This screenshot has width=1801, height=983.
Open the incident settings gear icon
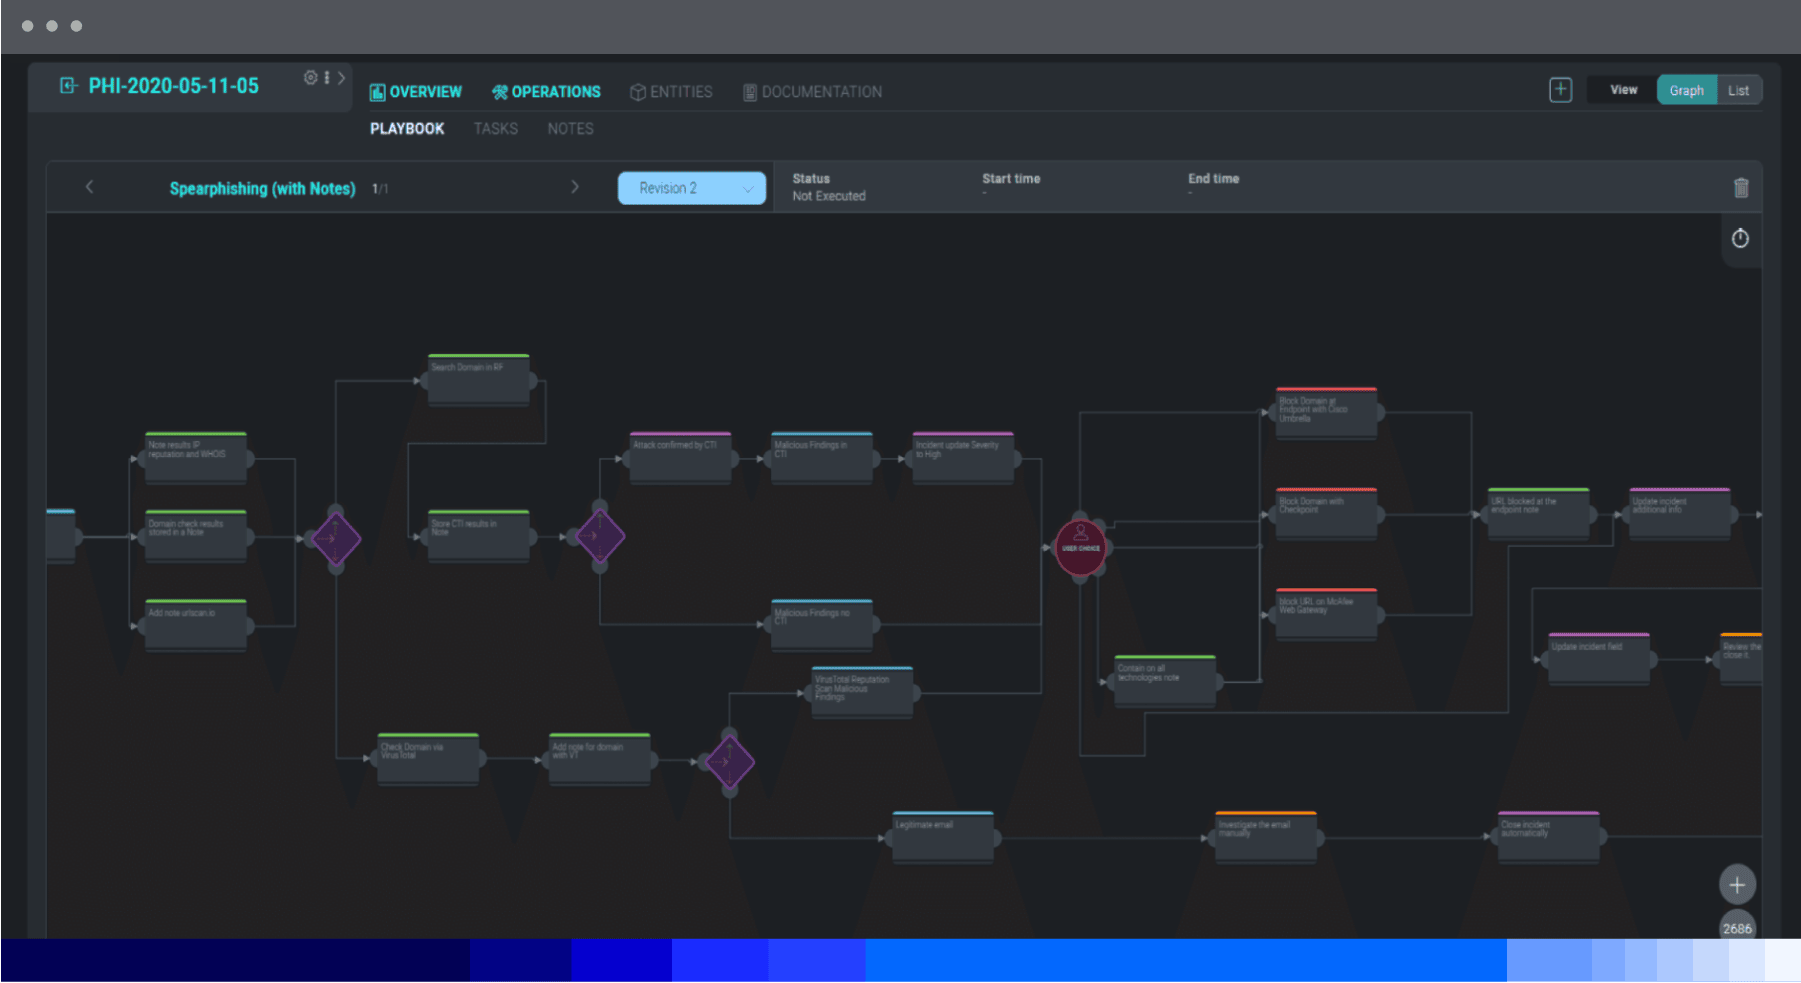coord(310,78)
